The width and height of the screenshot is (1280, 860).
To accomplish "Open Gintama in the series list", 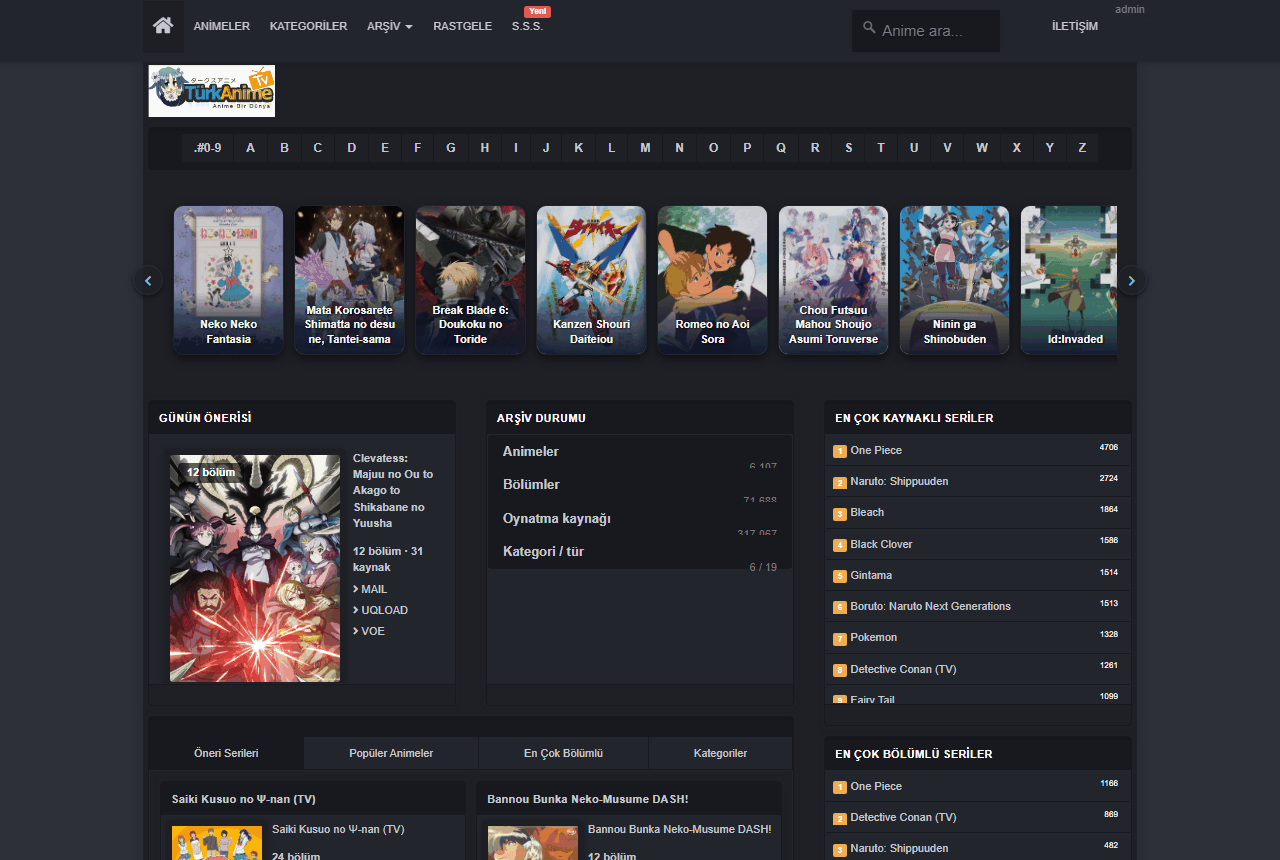I will [x=871, y=576].
